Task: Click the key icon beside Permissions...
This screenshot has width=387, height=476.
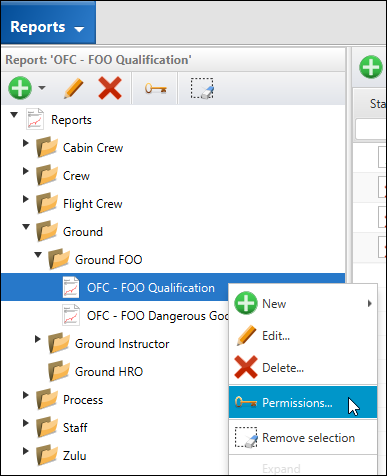Action: [246, 402]
